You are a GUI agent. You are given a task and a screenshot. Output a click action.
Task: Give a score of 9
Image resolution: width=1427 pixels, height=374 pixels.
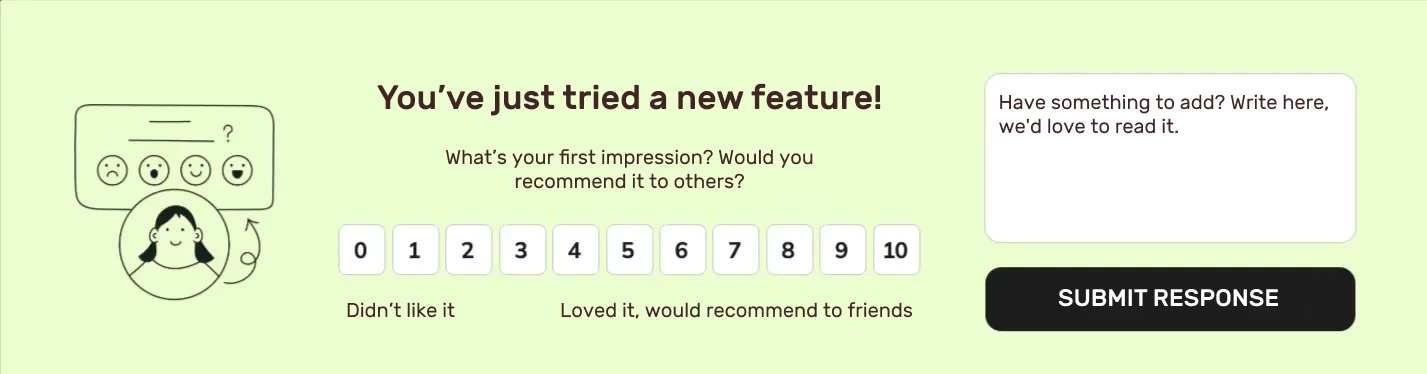[x=842, y=250]
